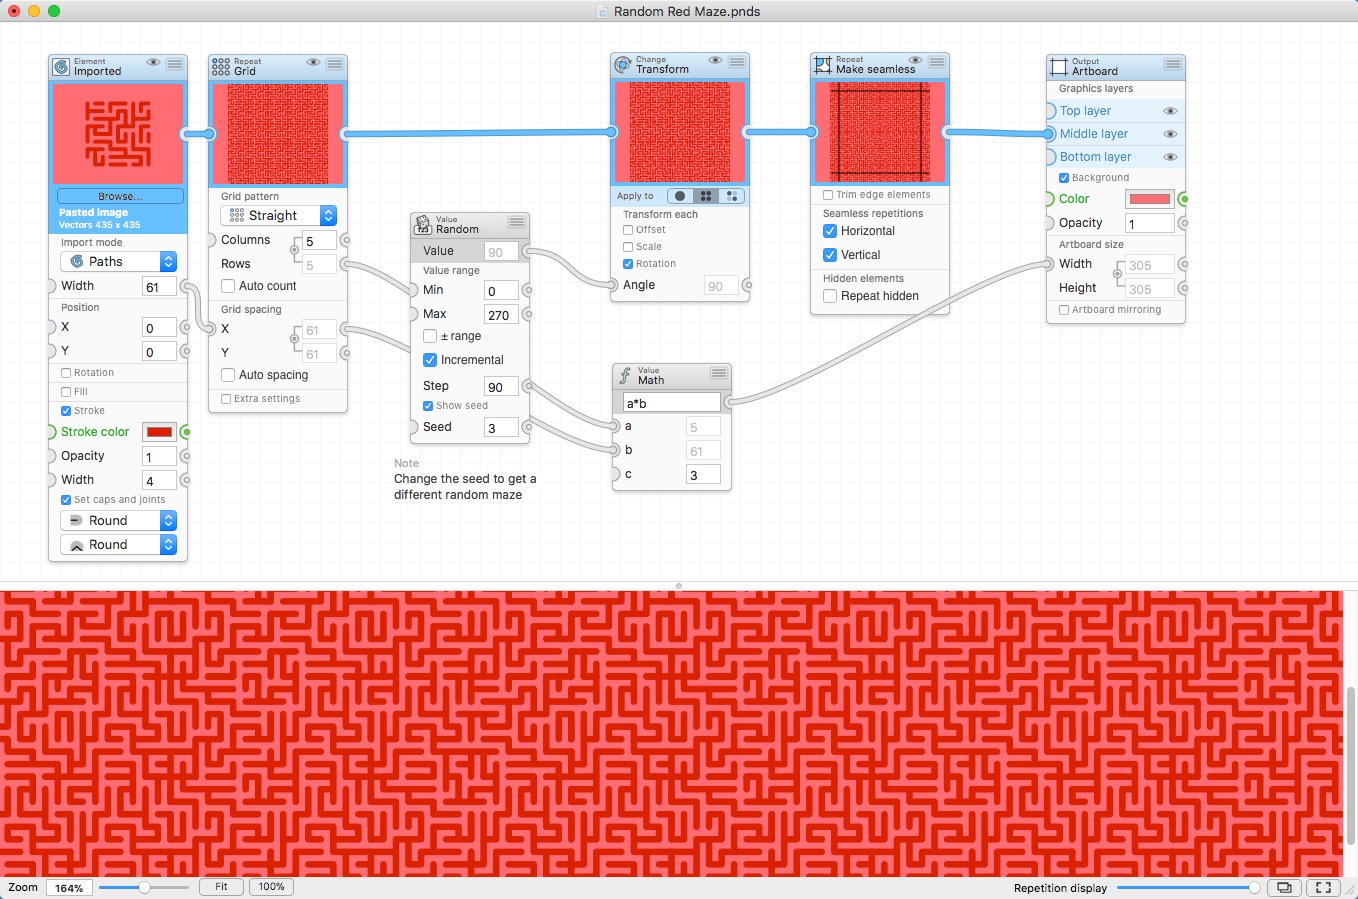1358x899 pixels.
Task: Open the Grid node's menu icon
Action: pyautogui.click(x=335, y=63)
